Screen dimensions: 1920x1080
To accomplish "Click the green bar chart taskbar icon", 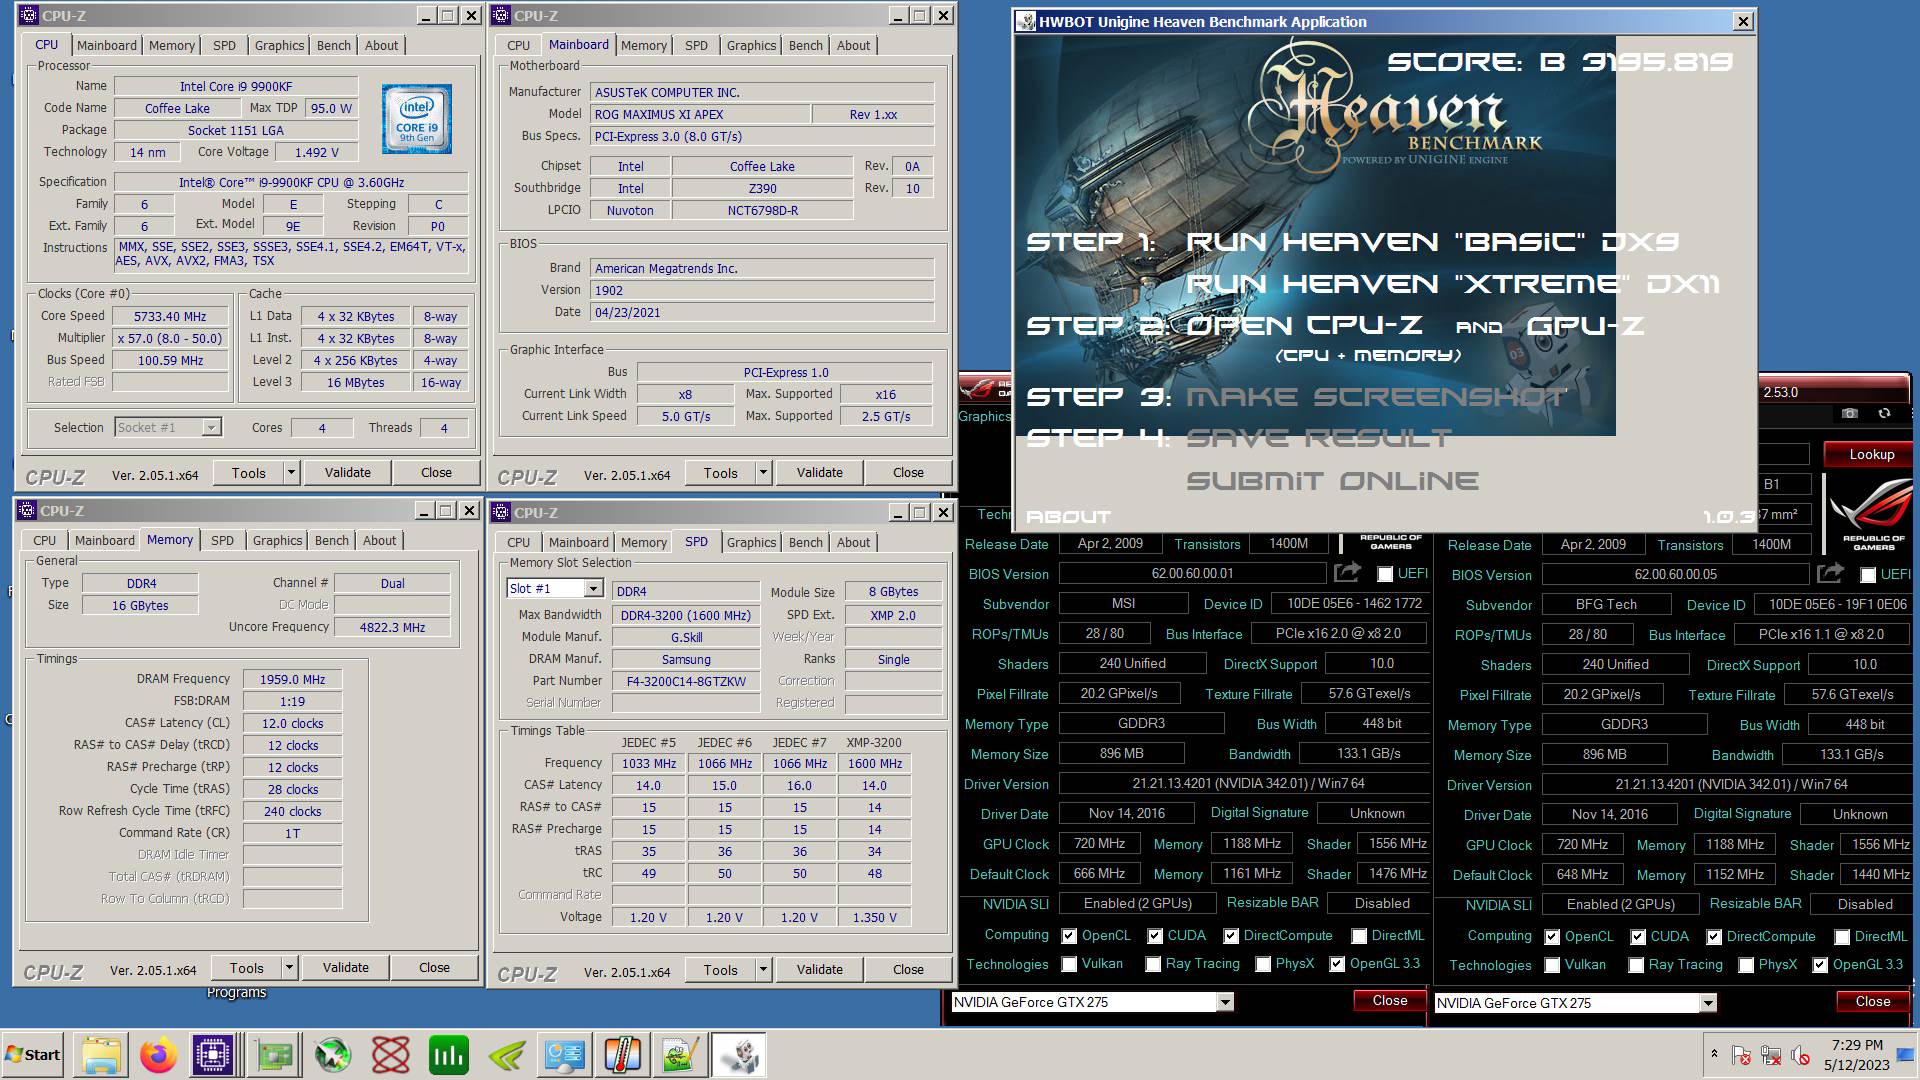I will (448, 1055).
